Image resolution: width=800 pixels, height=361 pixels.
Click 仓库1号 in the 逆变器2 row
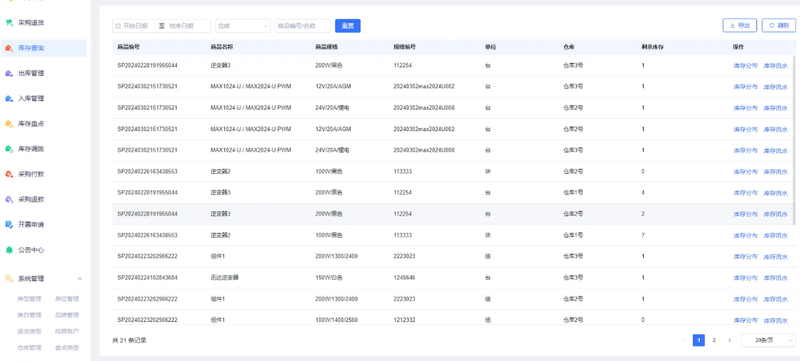573,236
